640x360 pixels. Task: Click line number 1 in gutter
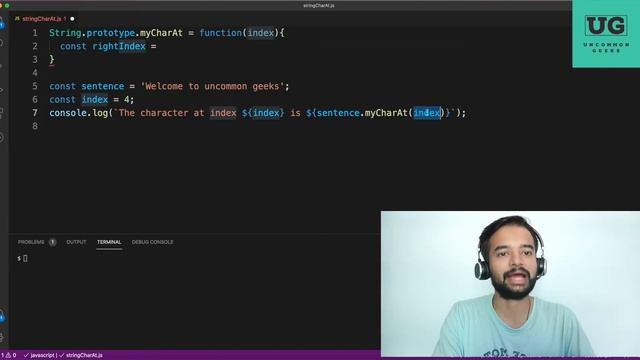pos(35,33)
